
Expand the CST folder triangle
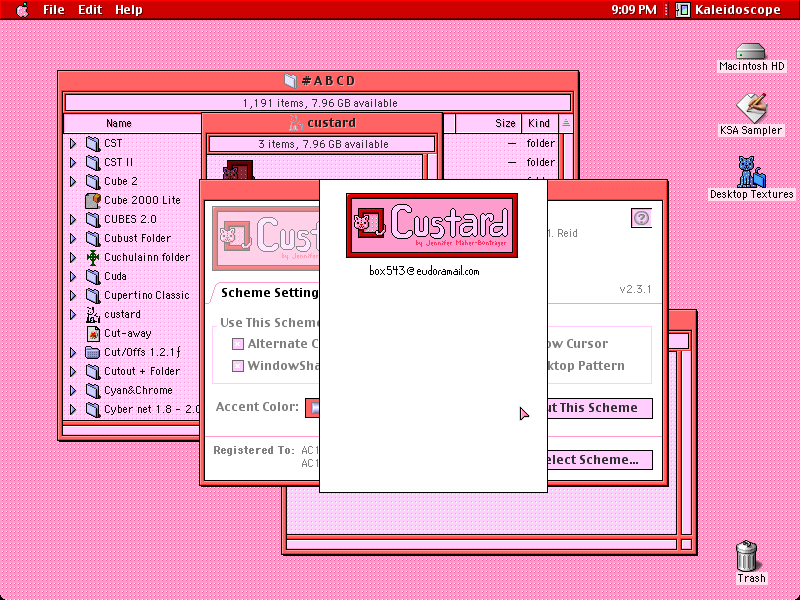click(73, 143)
